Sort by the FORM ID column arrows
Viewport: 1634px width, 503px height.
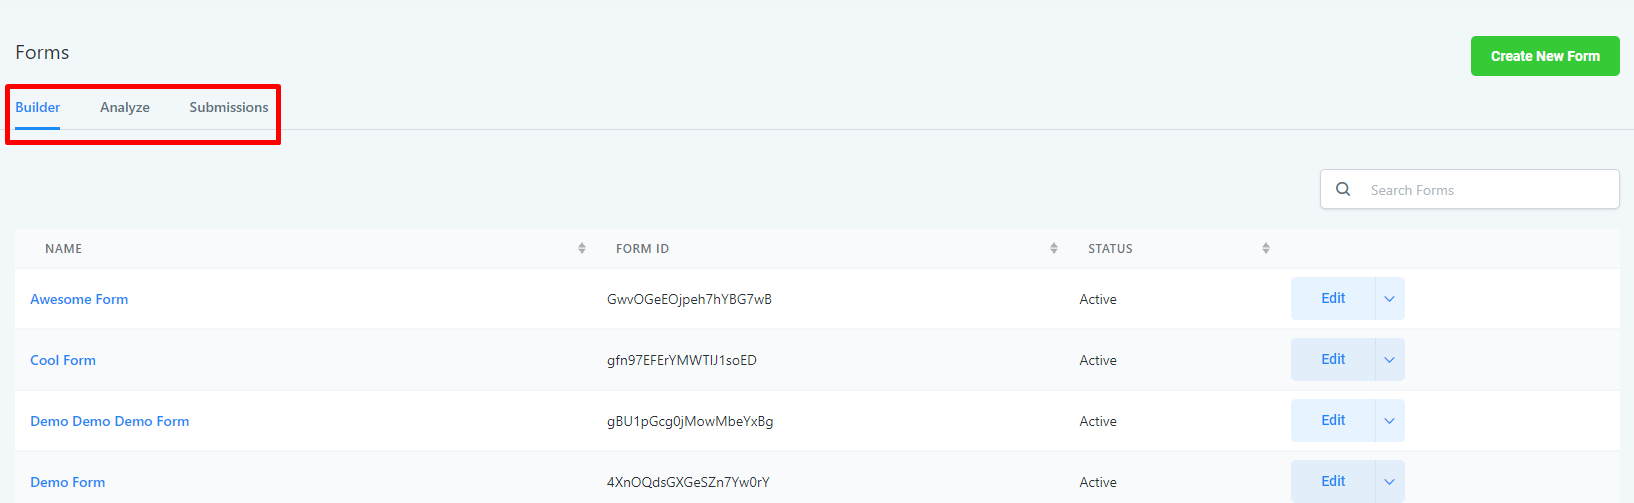[1054, 248]
